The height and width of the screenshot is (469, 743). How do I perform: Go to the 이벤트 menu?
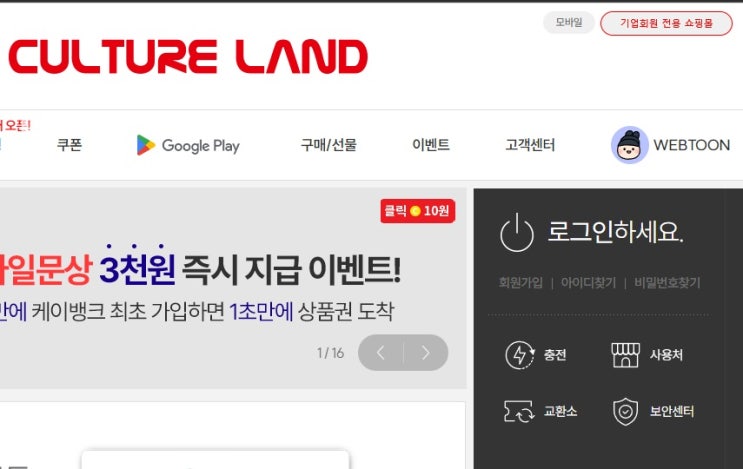431,144
